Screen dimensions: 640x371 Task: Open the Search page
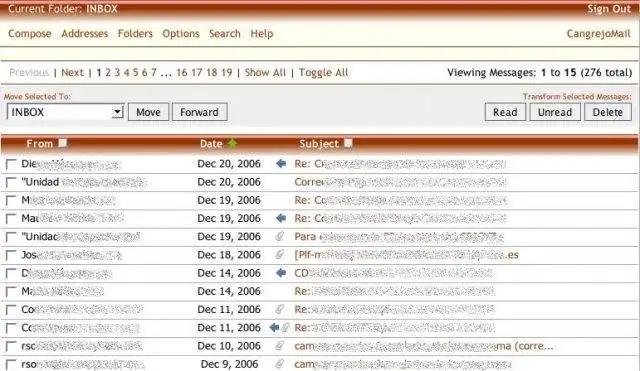click(225, 33)
